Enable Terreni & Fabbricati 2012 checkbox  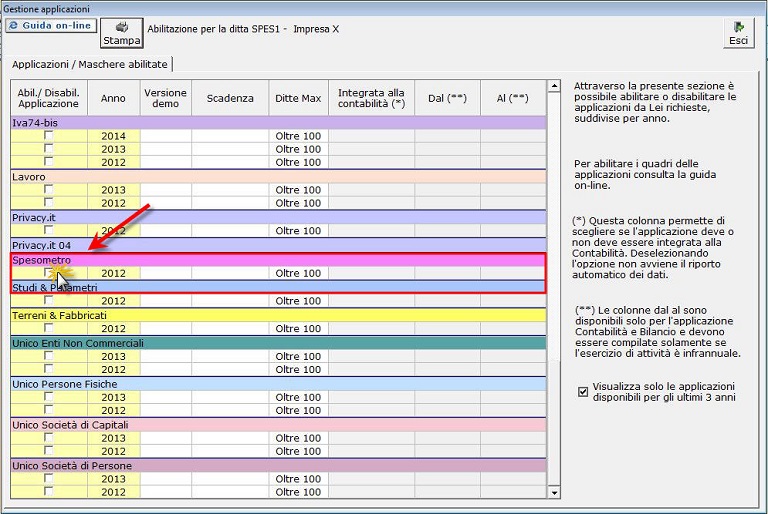[x=48, y=328]
